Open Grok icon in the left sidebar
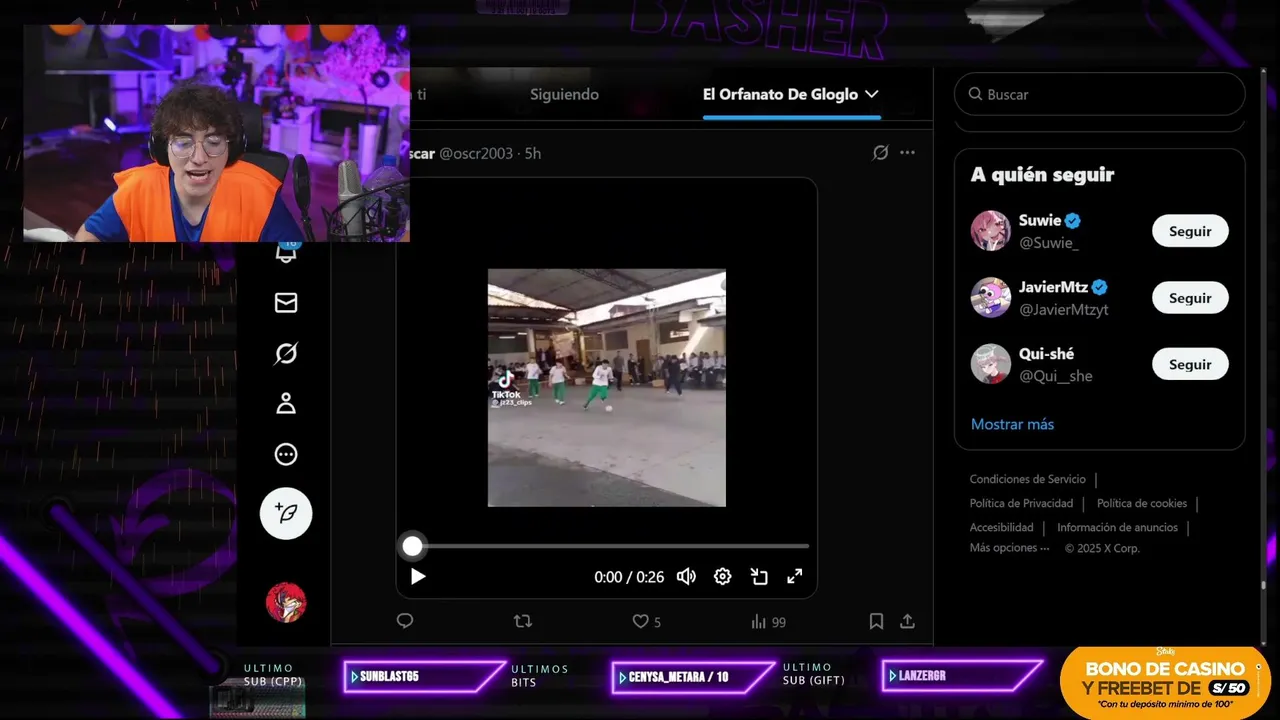The height and width of the screenshot is (720, 1280). tap(286, 353)
